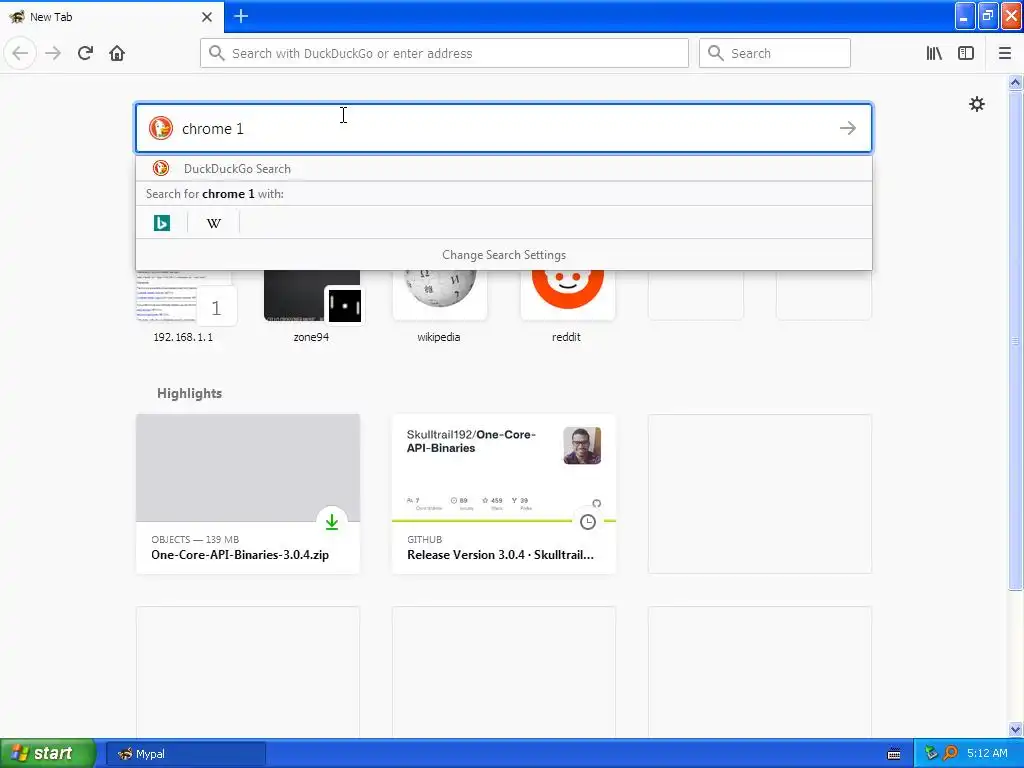Click the toolbar Search box
This screenshot has height=768, width=1024.
click(x=775, y=53)
